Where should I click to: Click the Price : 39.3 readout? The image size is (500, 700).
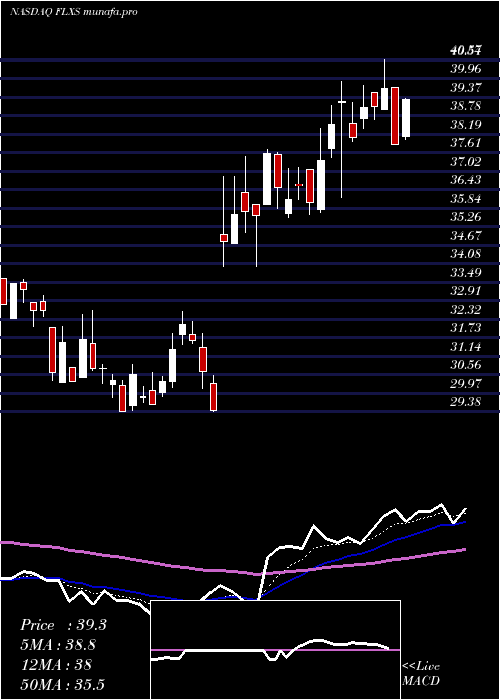click(63, 625)
